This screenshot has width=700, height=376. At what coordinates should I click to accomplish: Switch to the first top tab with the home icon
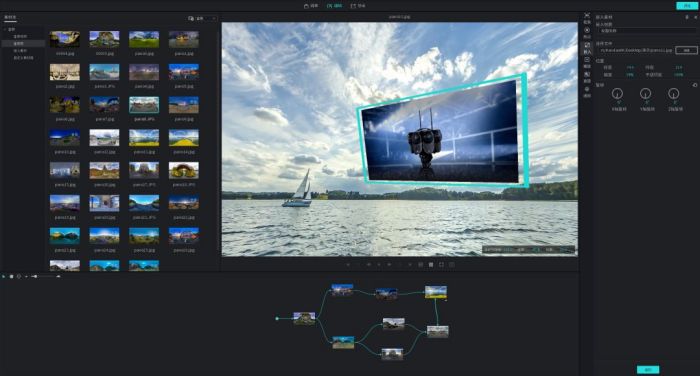coord(311,6)
